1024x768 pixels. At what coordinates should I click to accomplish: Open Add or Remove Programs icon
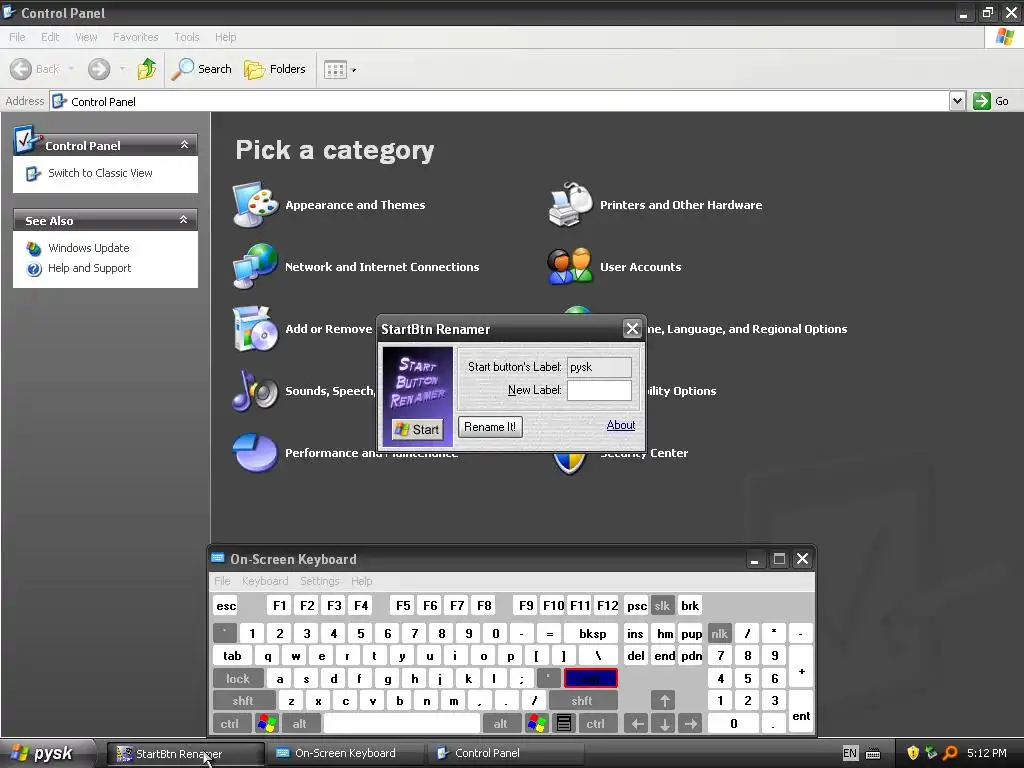(255, 328)
